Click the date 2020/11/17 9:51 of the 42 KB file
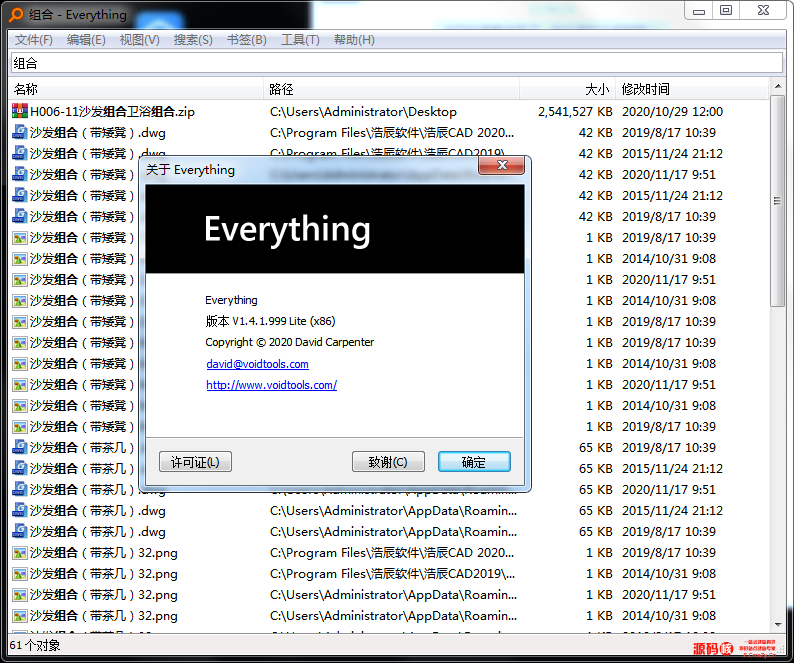The image size is (794, 663). click(668, 175)
